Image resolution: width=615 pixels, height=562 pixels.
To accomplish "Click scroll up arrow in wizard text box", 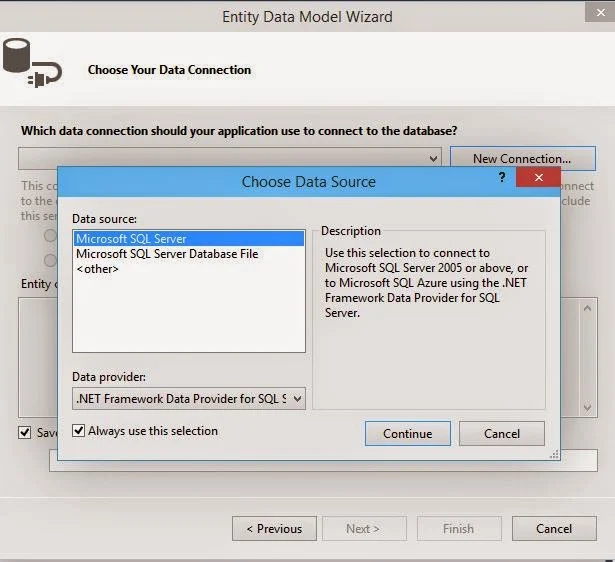I will point(587,308).
